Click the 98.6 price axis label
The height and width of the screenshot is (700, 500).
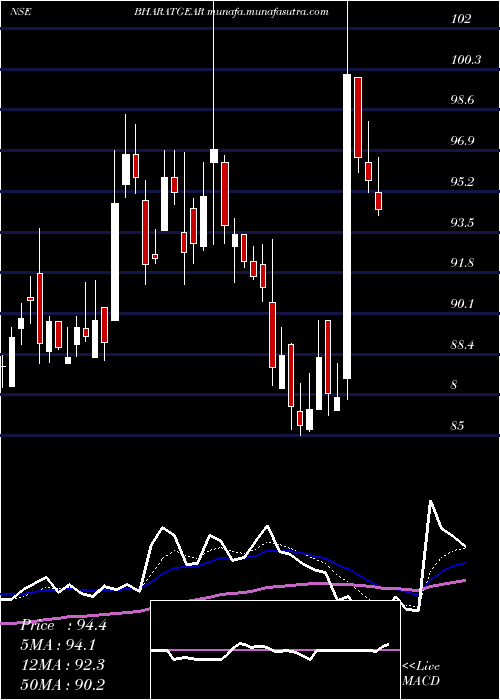pyautogui.click(x=463, y=100)
